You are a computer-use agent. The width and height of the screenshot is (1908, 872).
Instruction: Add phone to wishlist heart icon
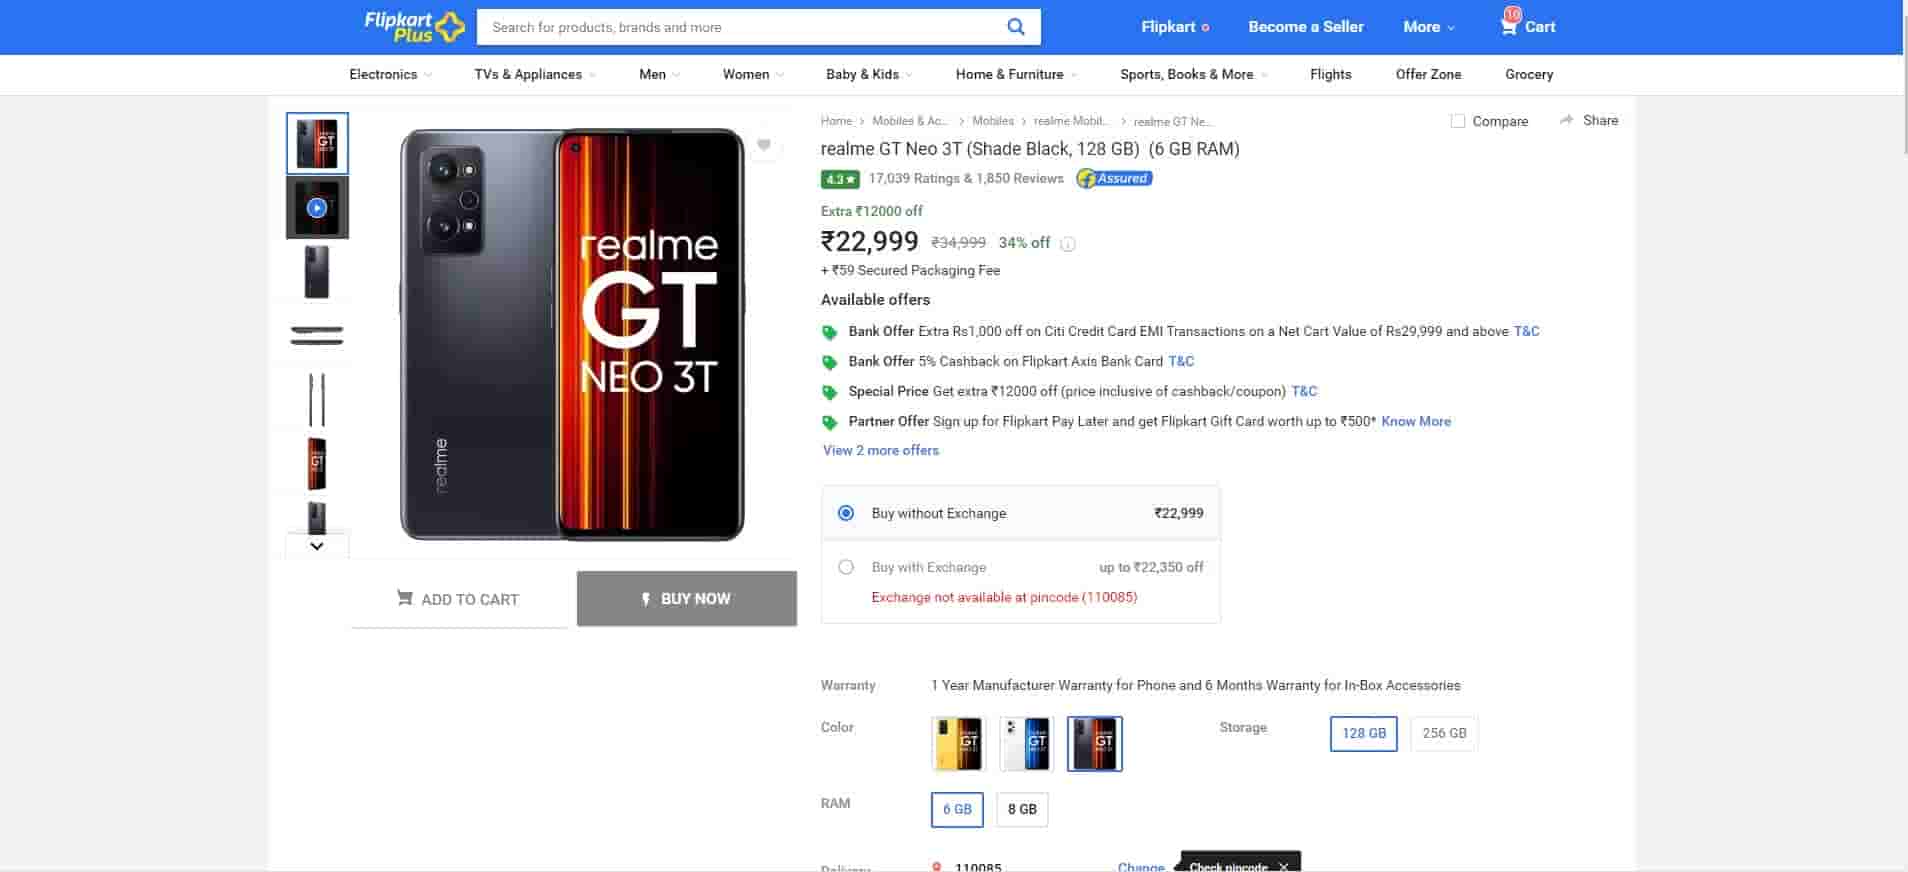[x=764, y=145]
